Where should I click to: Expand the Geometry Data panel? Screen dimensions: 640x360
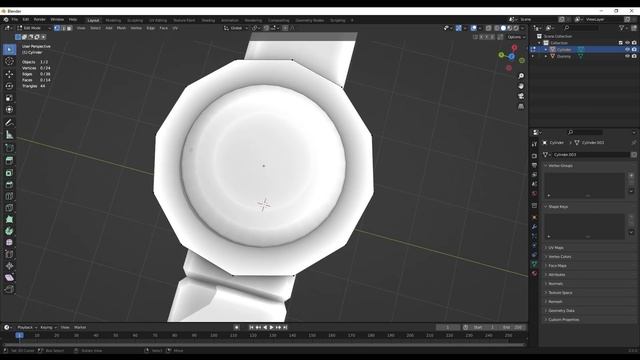pos(561,311)
